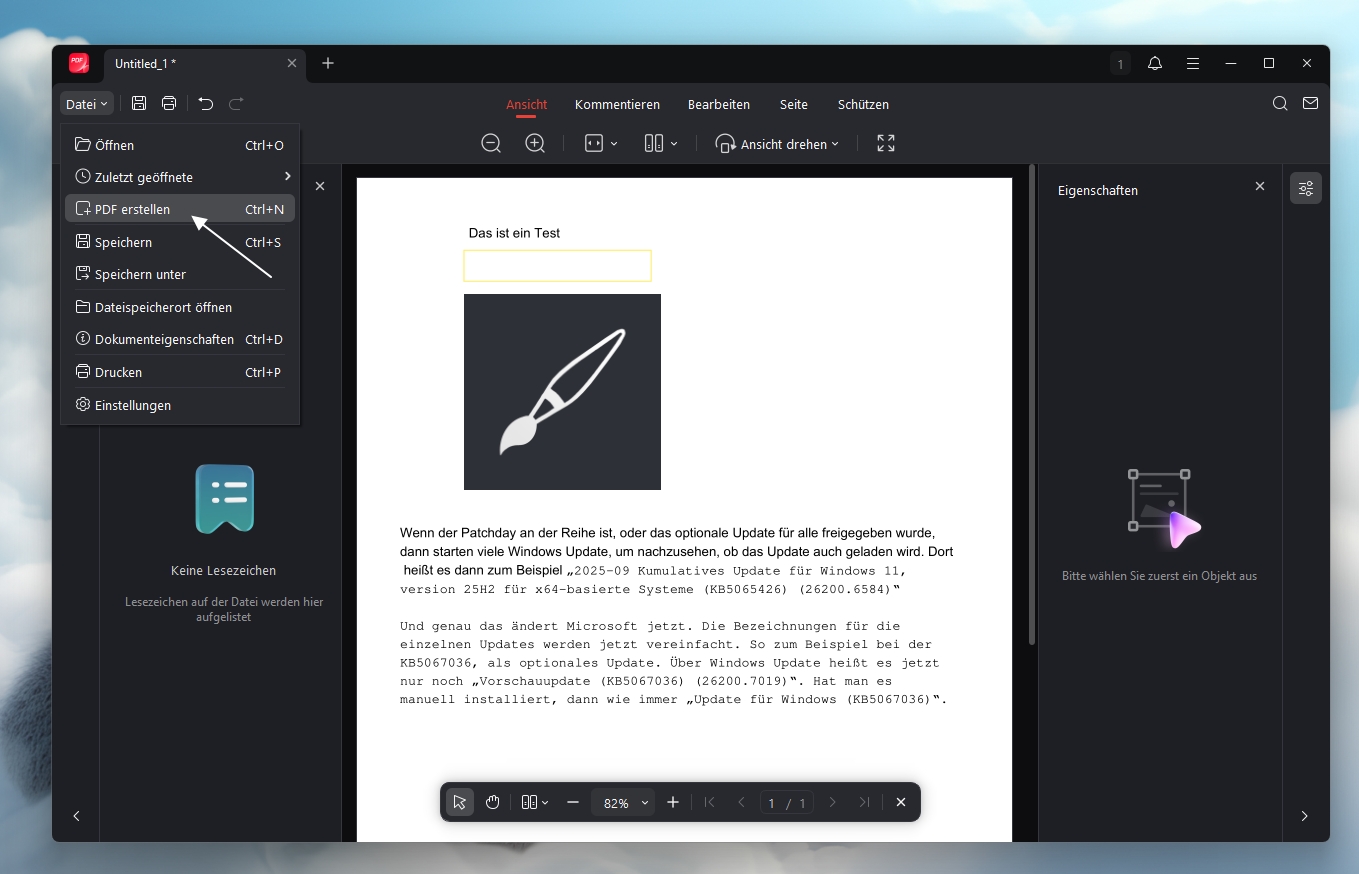Select the hand pan tool
The width and height of the screenshot is (1359, 874).
(x=492, y=802)
